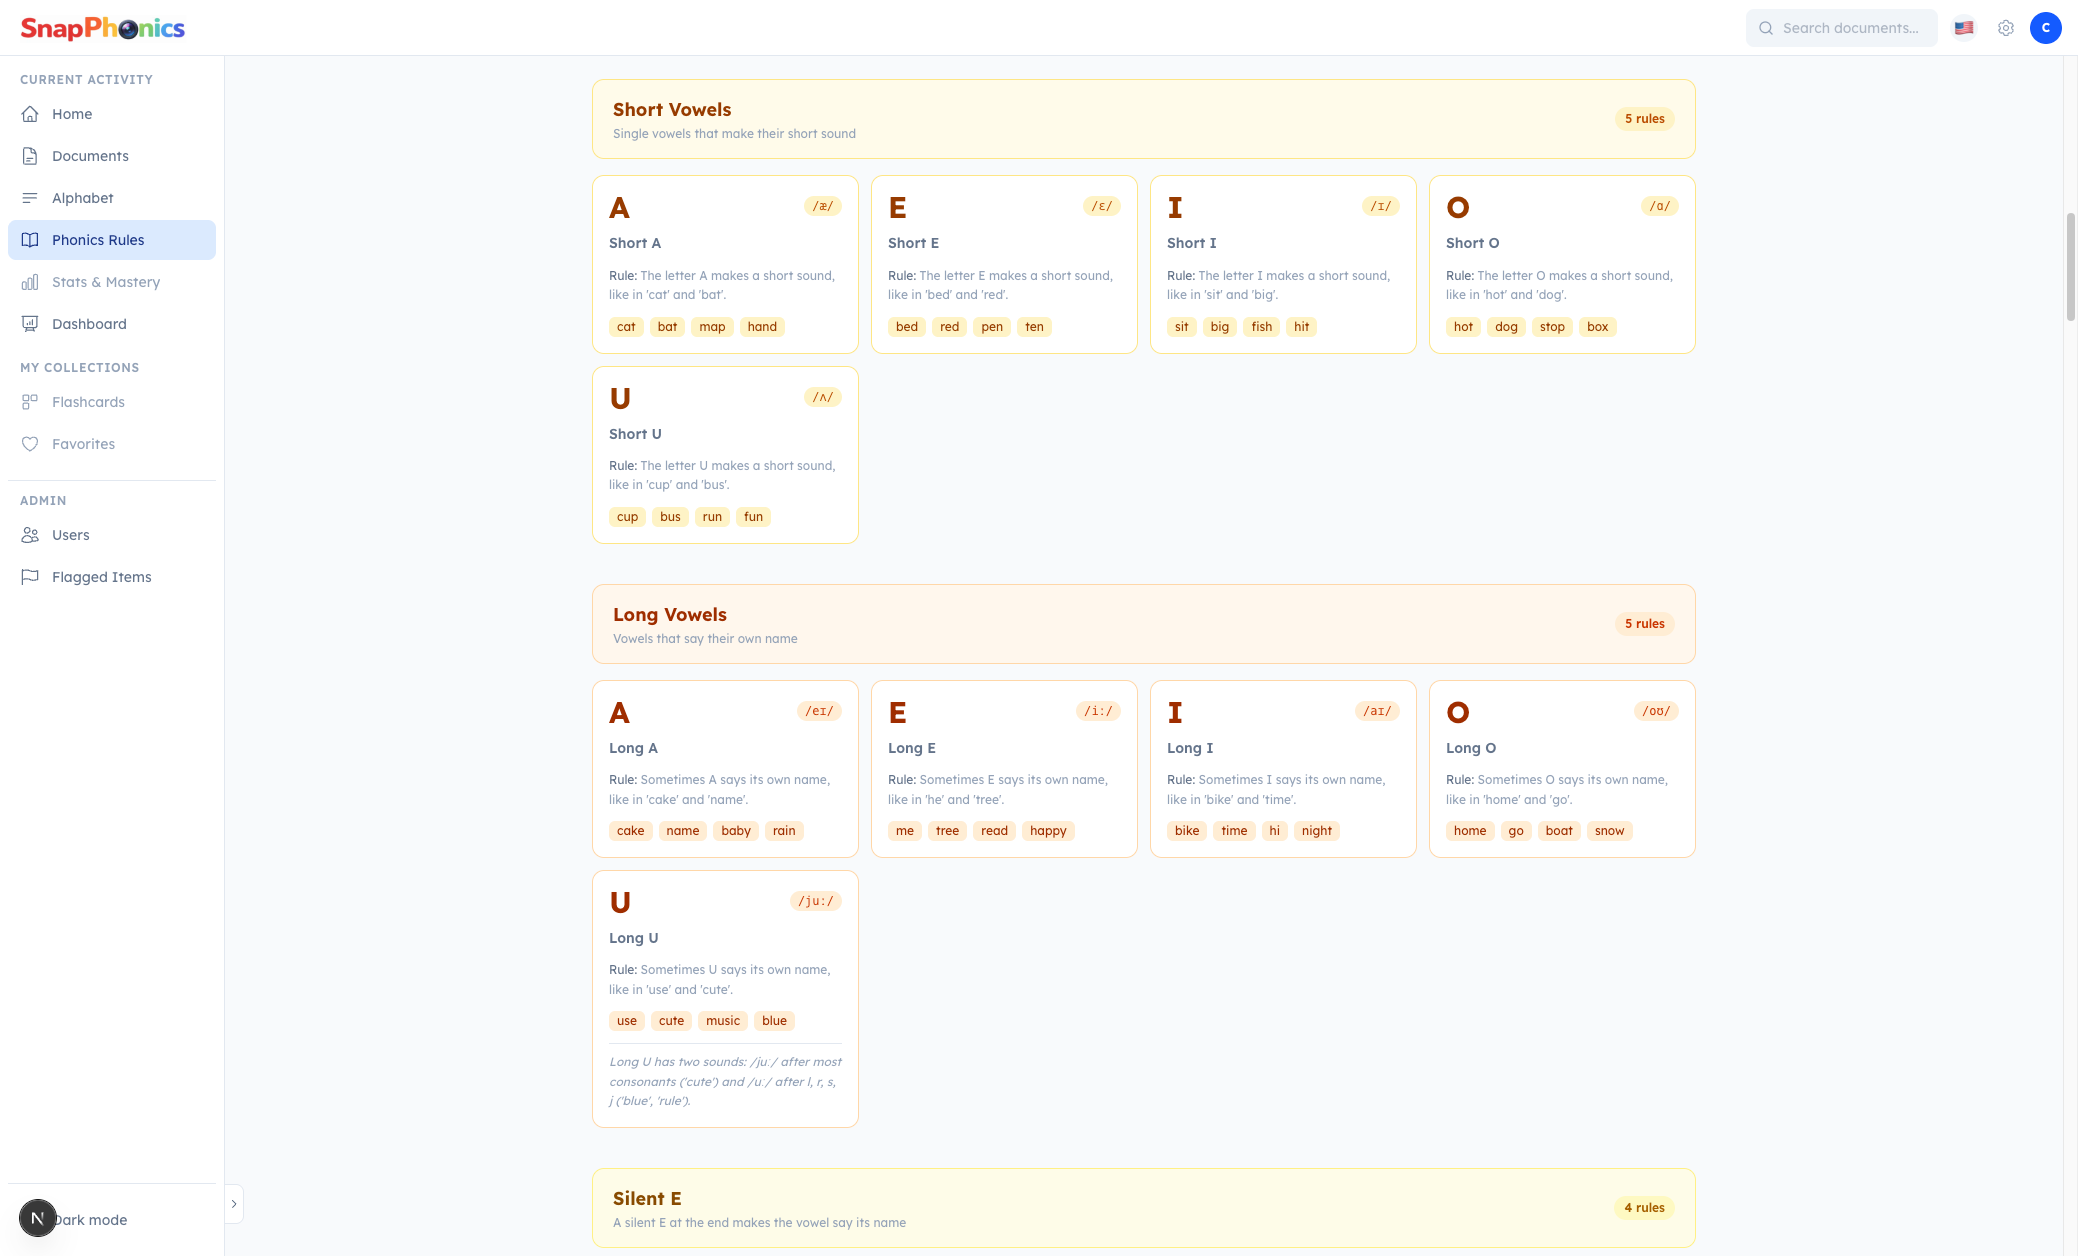Open the settings gear icon

click(2005, 28)
